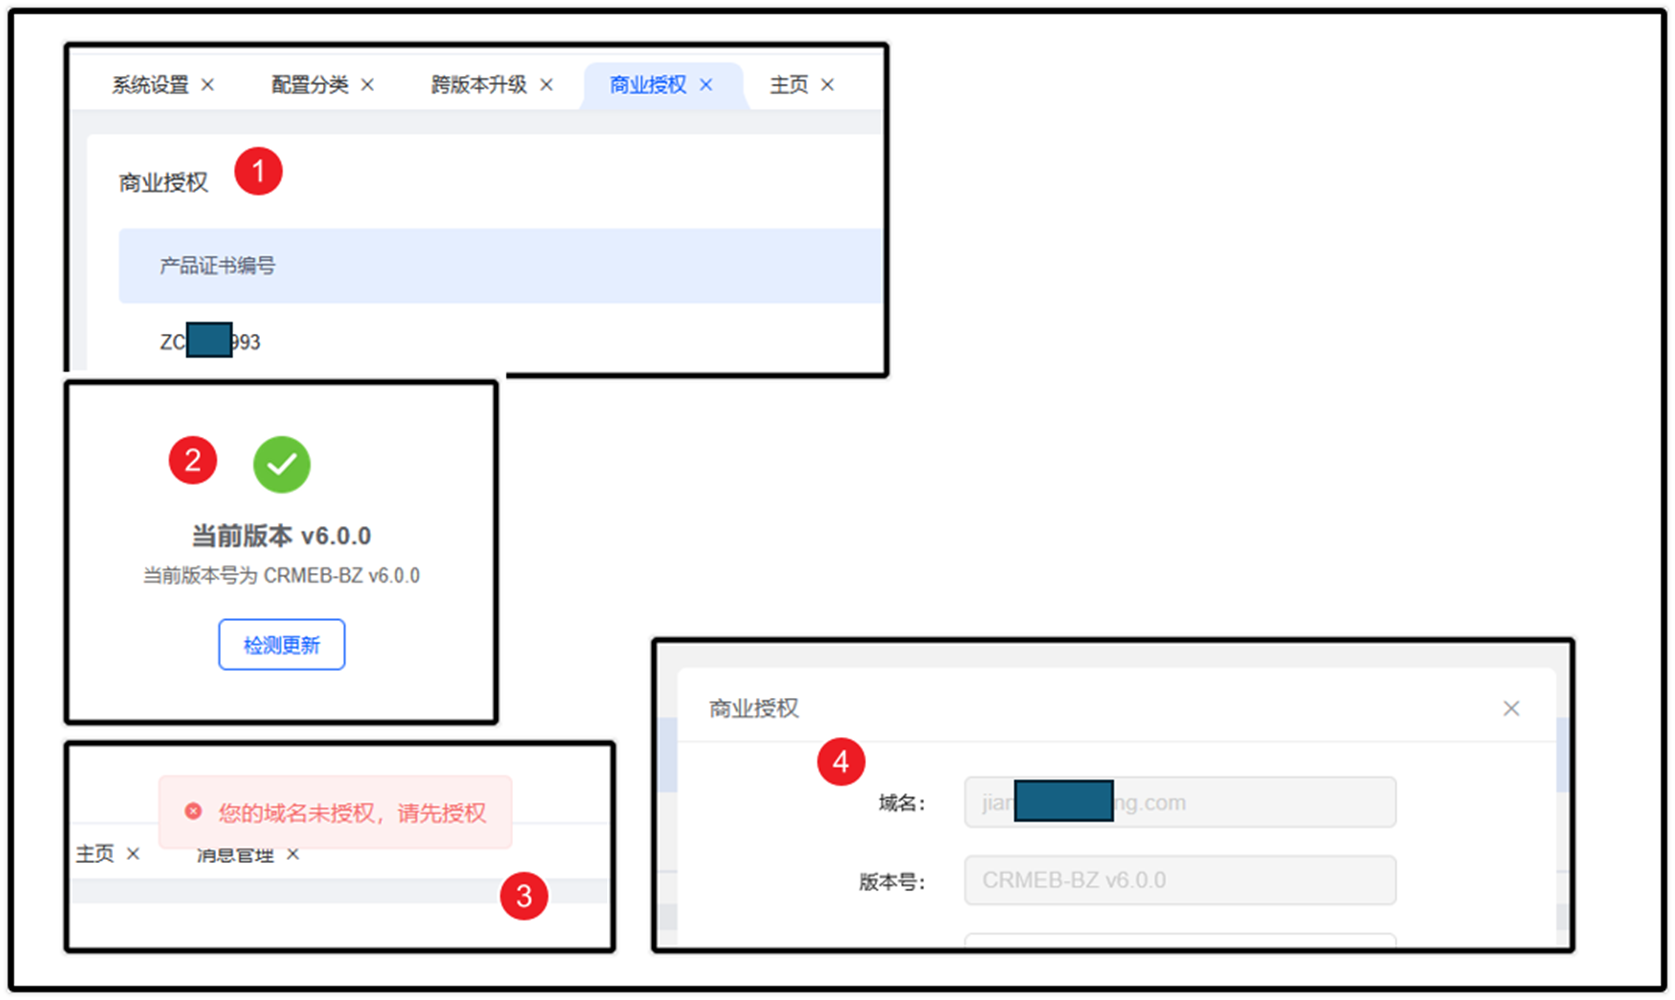1675x1000 pixels.
Task: Switch to the 消息管理 tab
Action: (x=235, y=855)
